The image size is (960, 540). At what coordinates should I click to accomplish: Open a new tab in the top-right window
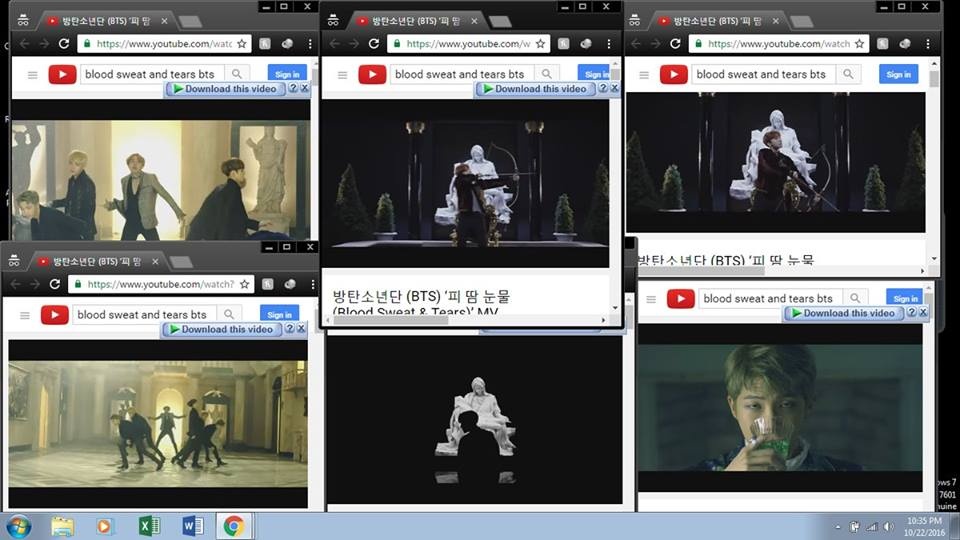point(800,21)
